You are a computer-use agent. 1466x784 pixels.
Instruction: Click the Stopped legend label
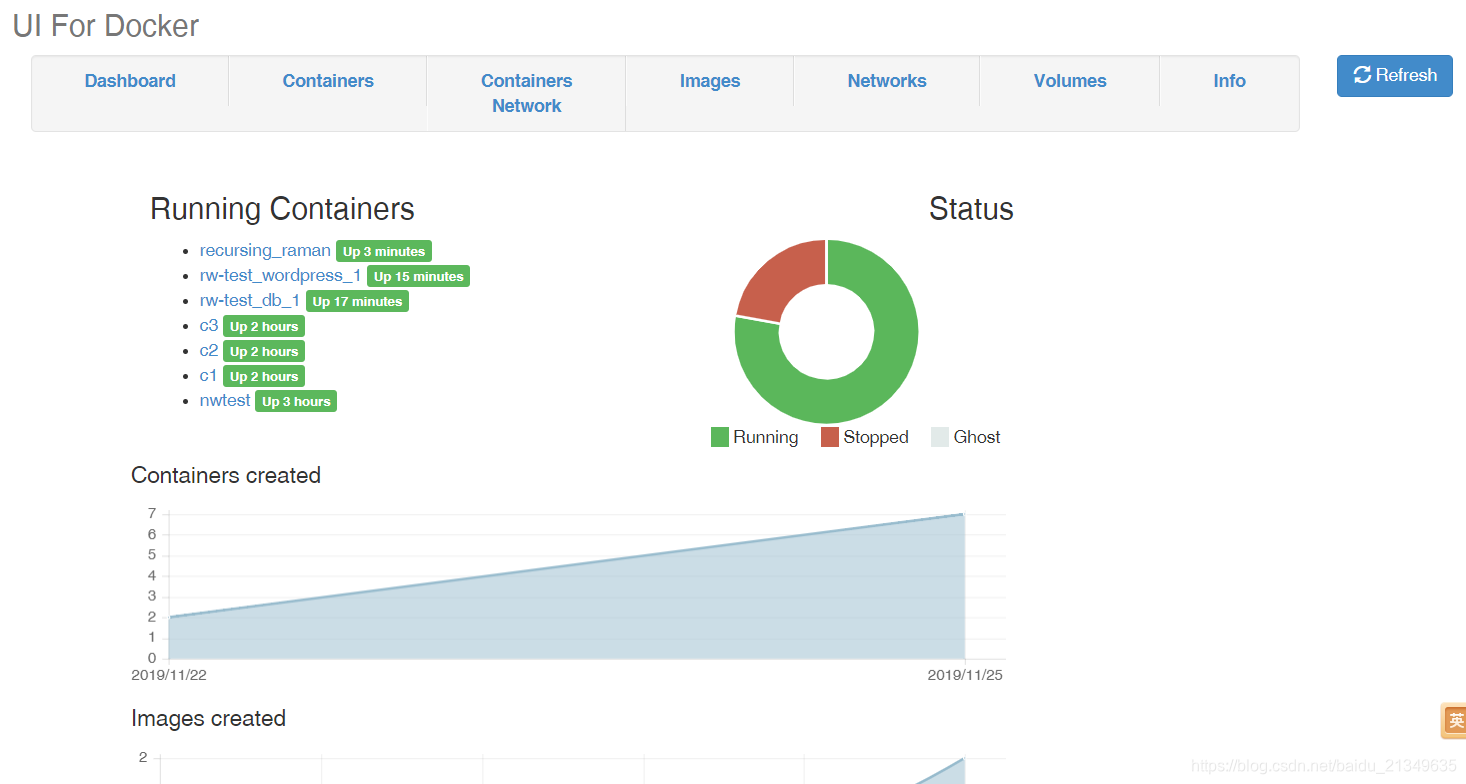click(876, 437)
